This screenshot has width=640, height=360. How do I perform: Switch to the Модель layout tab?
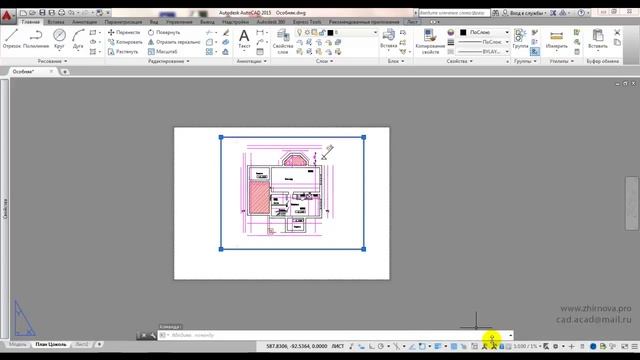(18, 345)
